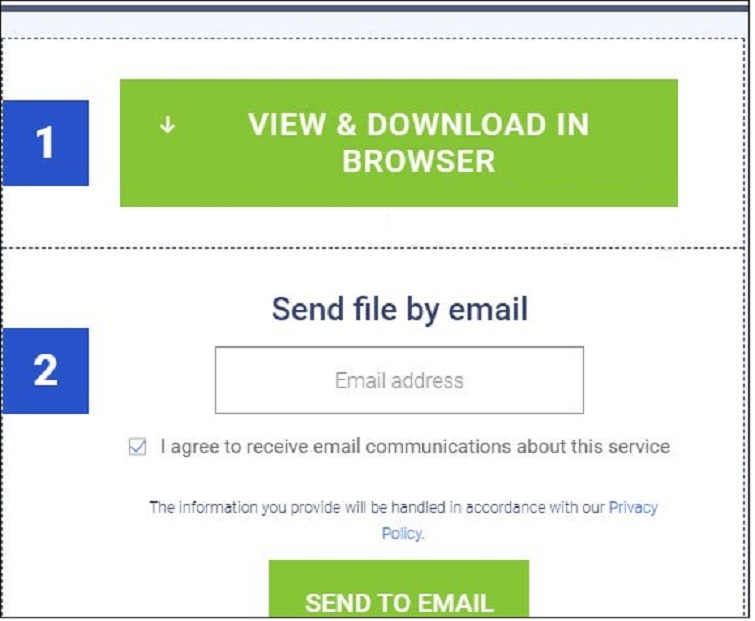The height and width of the screenshot is (621, 755).
Task: Focus the Email address input field
Action: [399, 380]
